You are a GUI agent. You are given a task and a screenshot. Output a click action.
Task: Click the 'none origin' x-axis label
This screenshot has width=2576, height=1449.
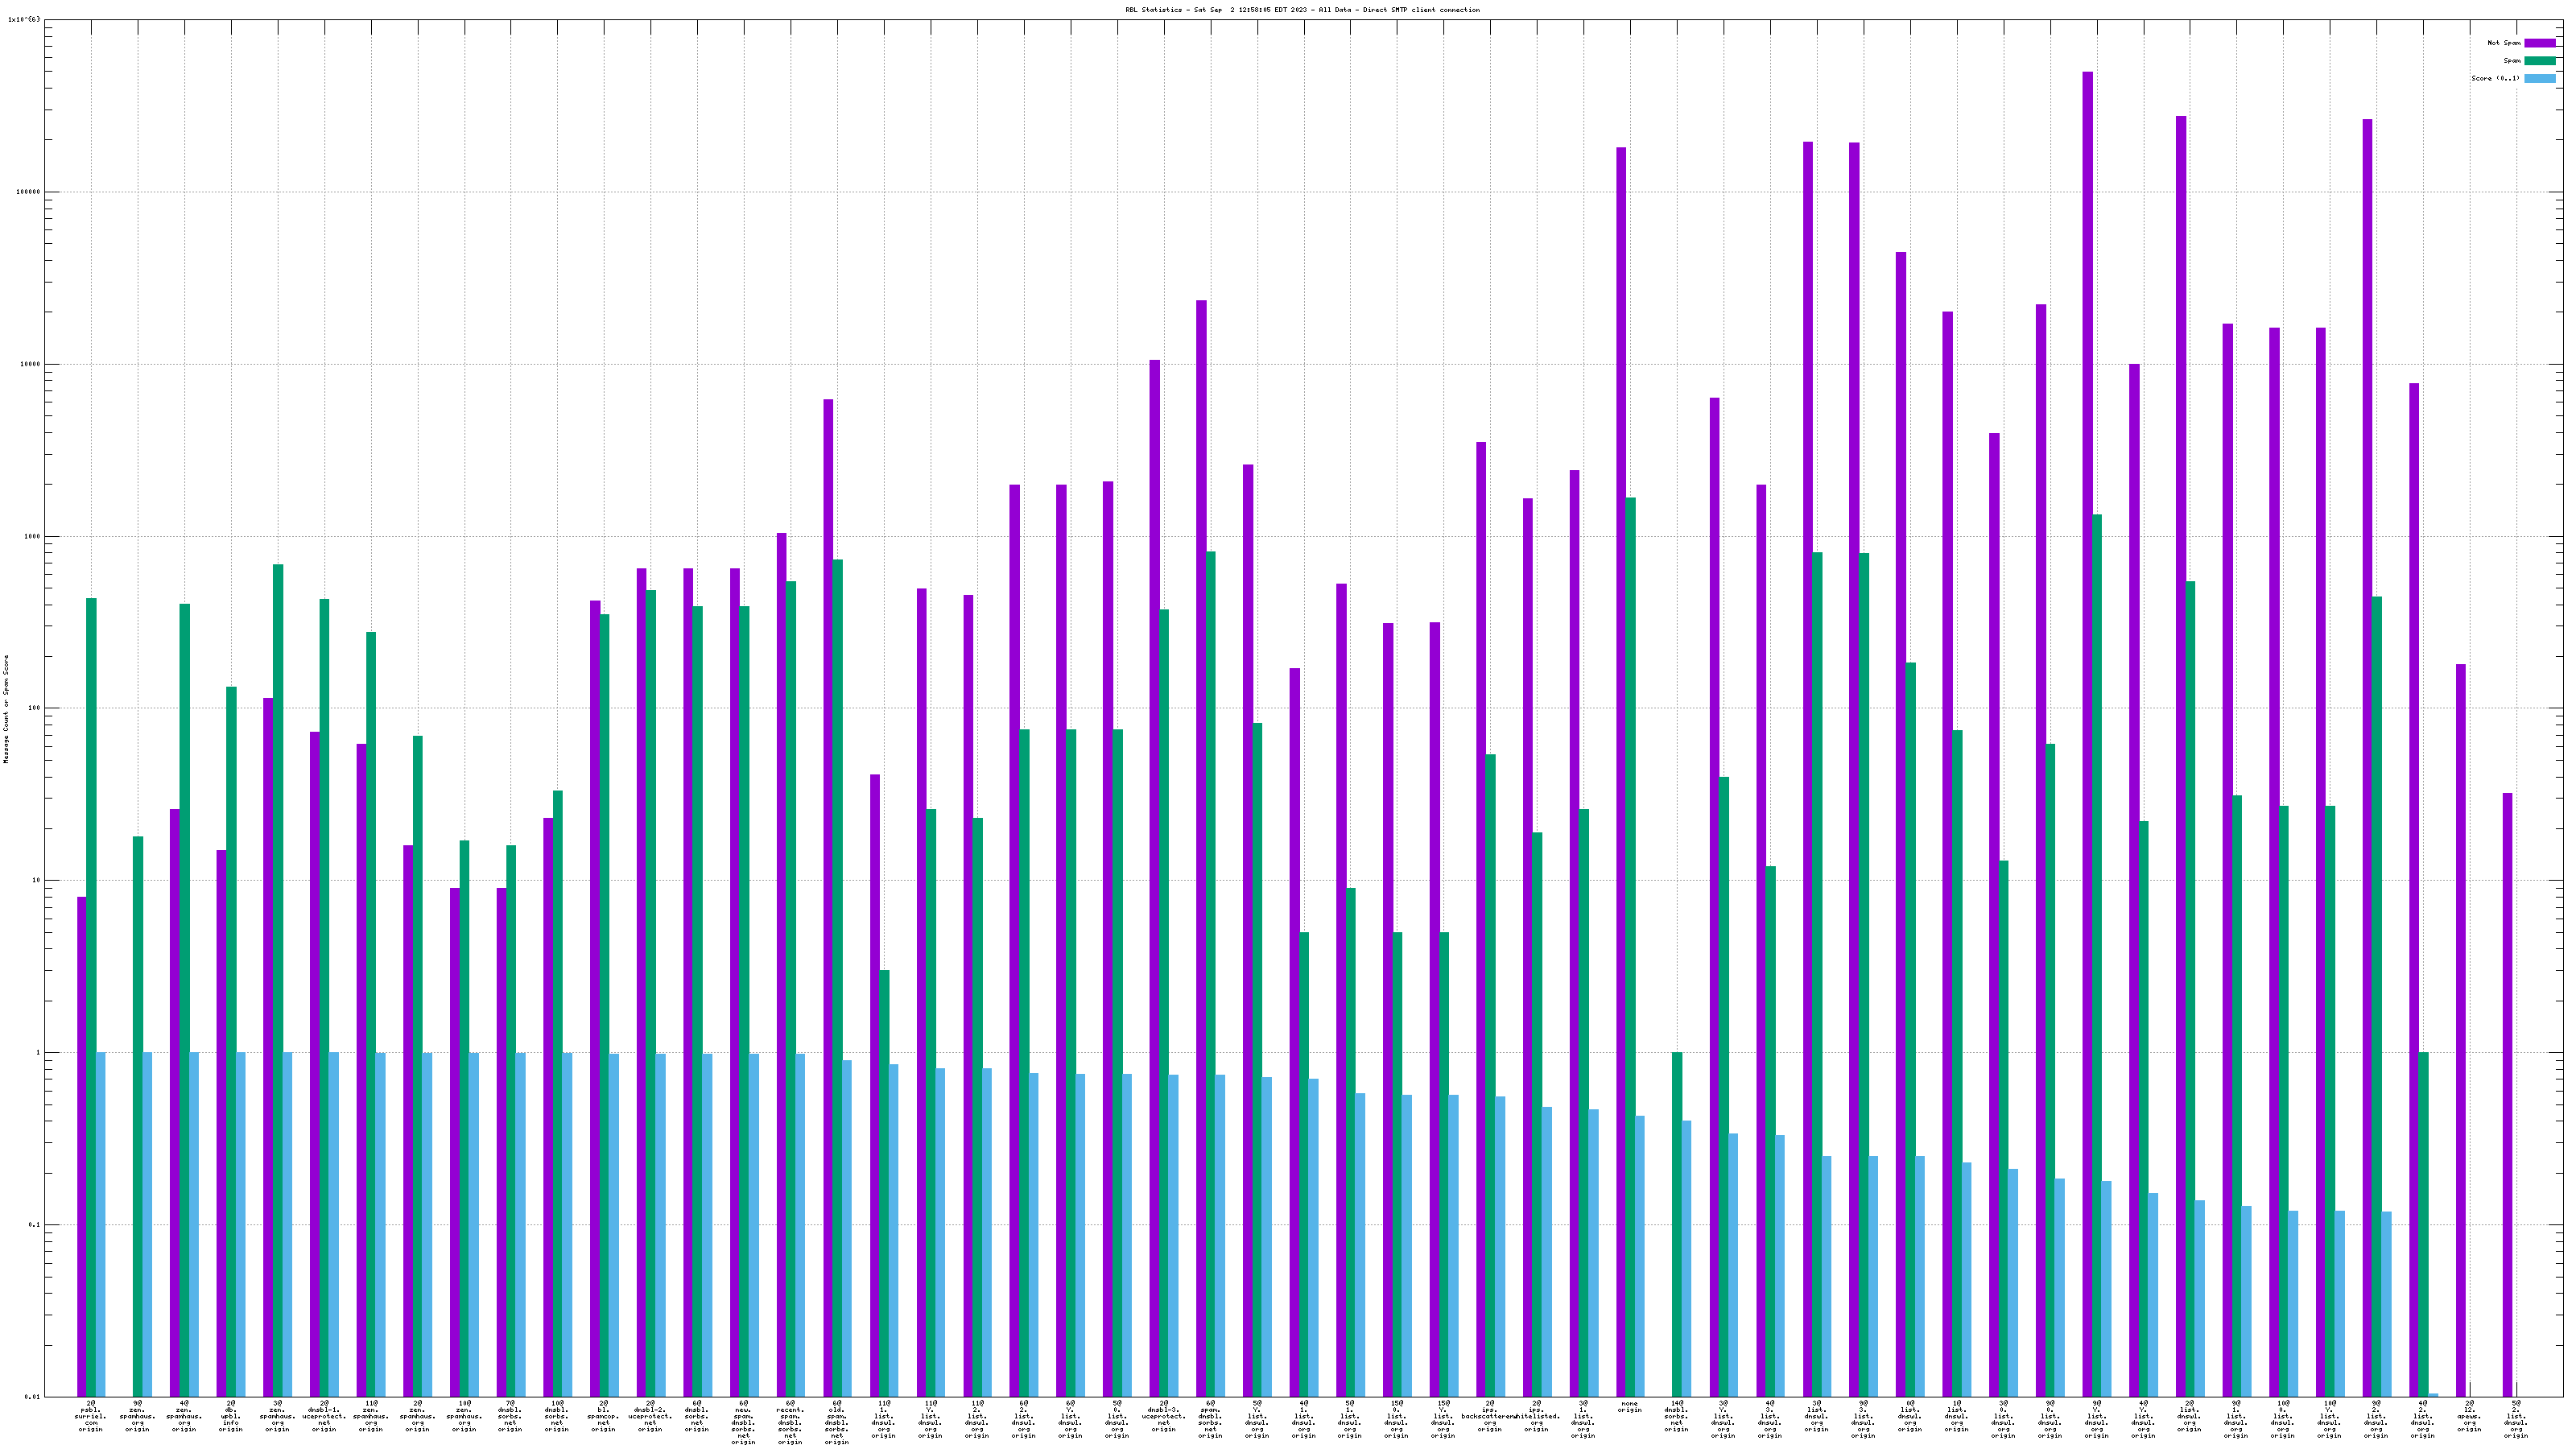pos(1629,1407)
